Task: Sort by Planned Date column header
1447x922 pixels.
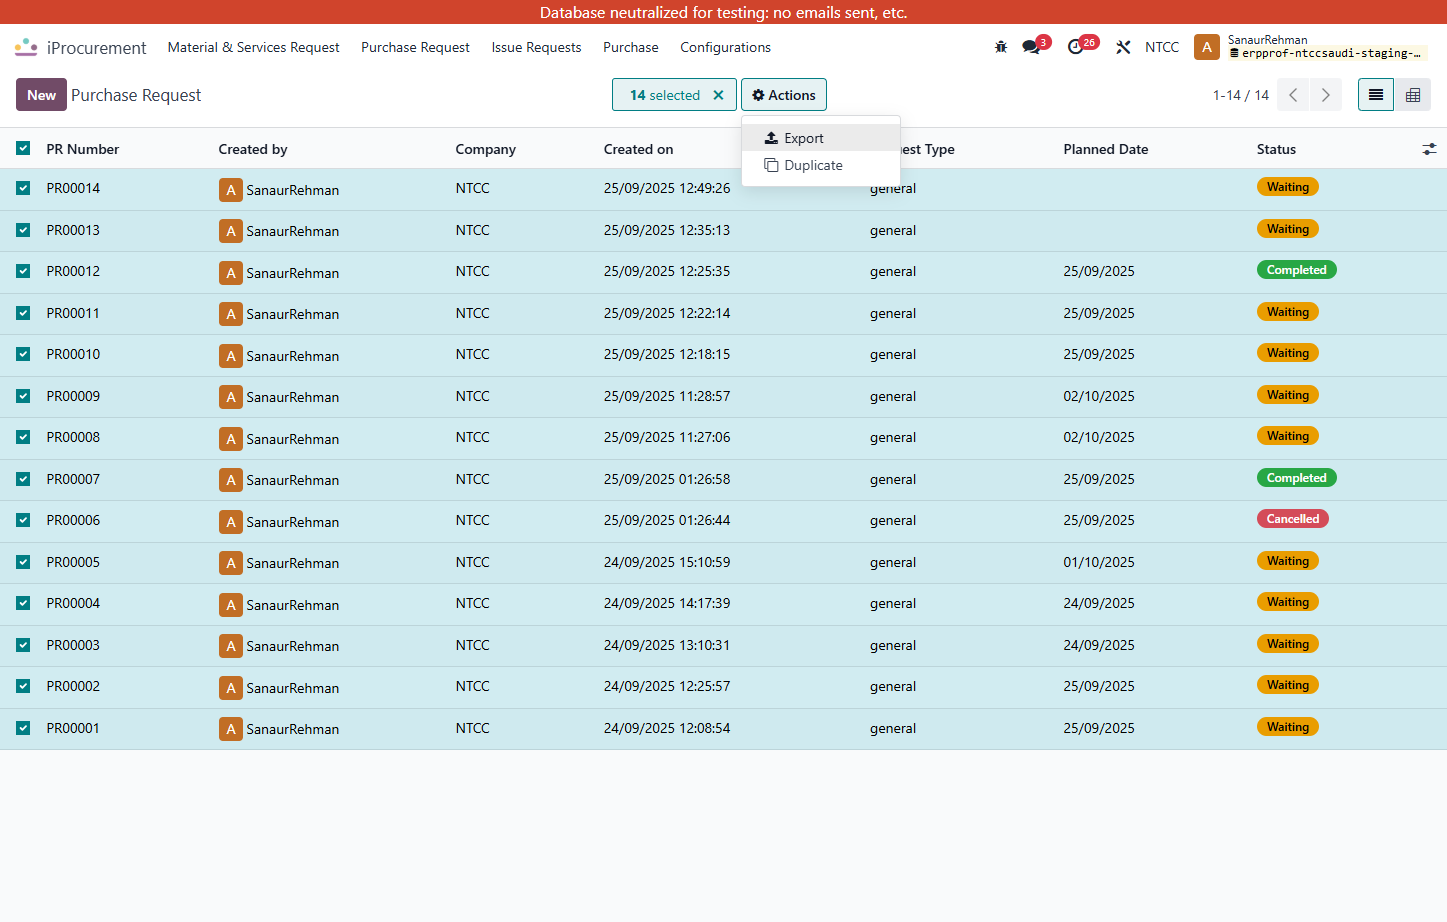Action: (x=1105, y=149)
